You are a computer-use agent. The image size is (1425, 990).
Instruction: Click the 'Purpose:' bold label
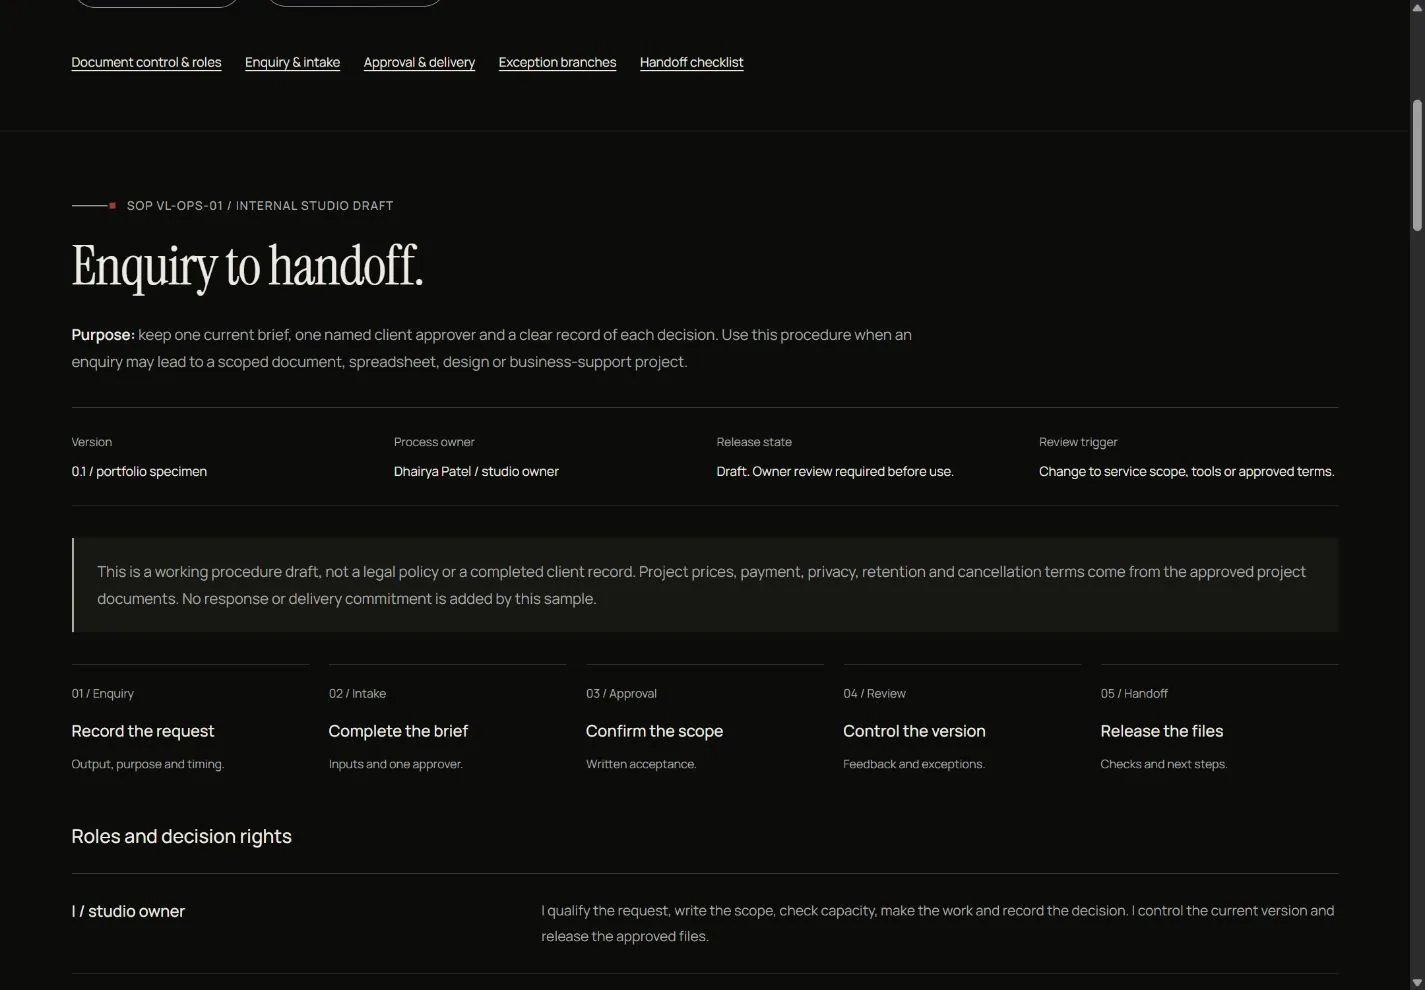102,335
